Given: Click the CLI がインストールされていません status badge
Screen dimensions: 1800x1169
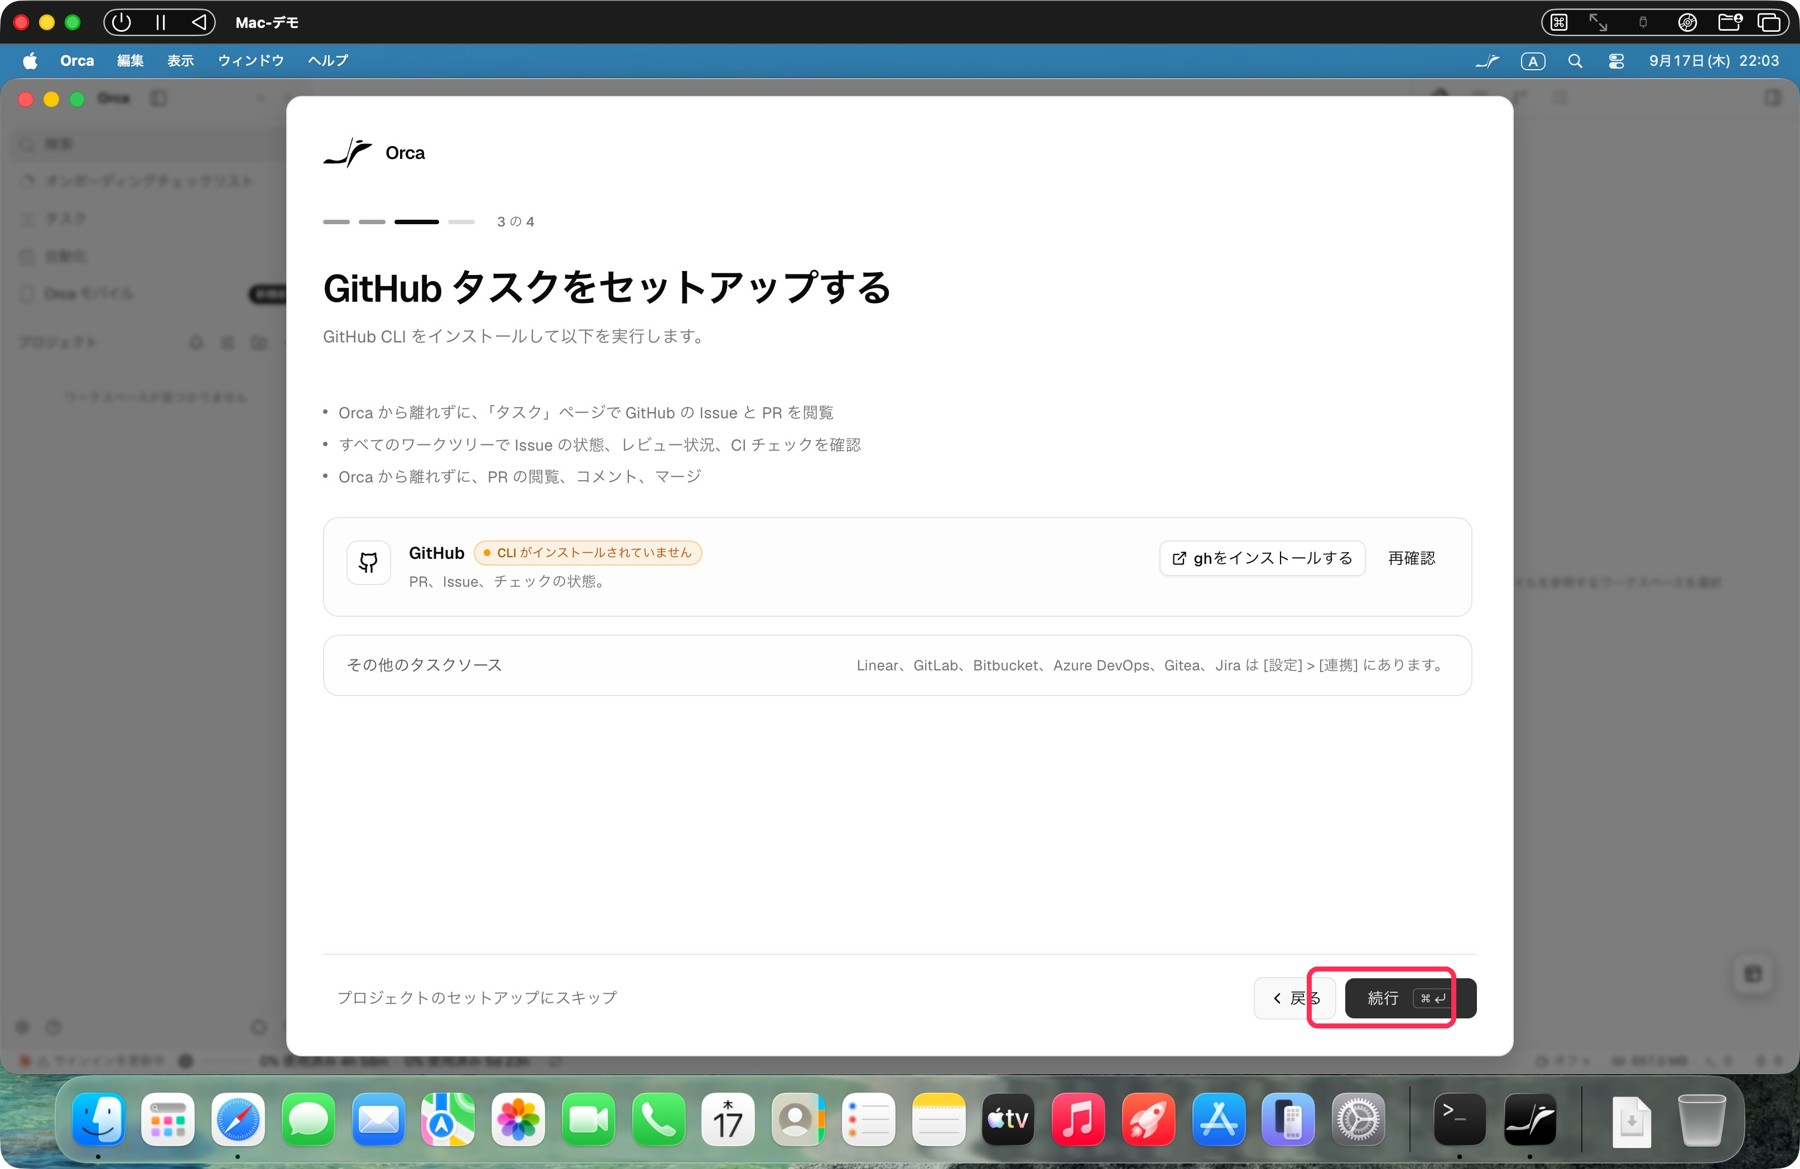Looking at the screenshot, I should tap(588, 553).
